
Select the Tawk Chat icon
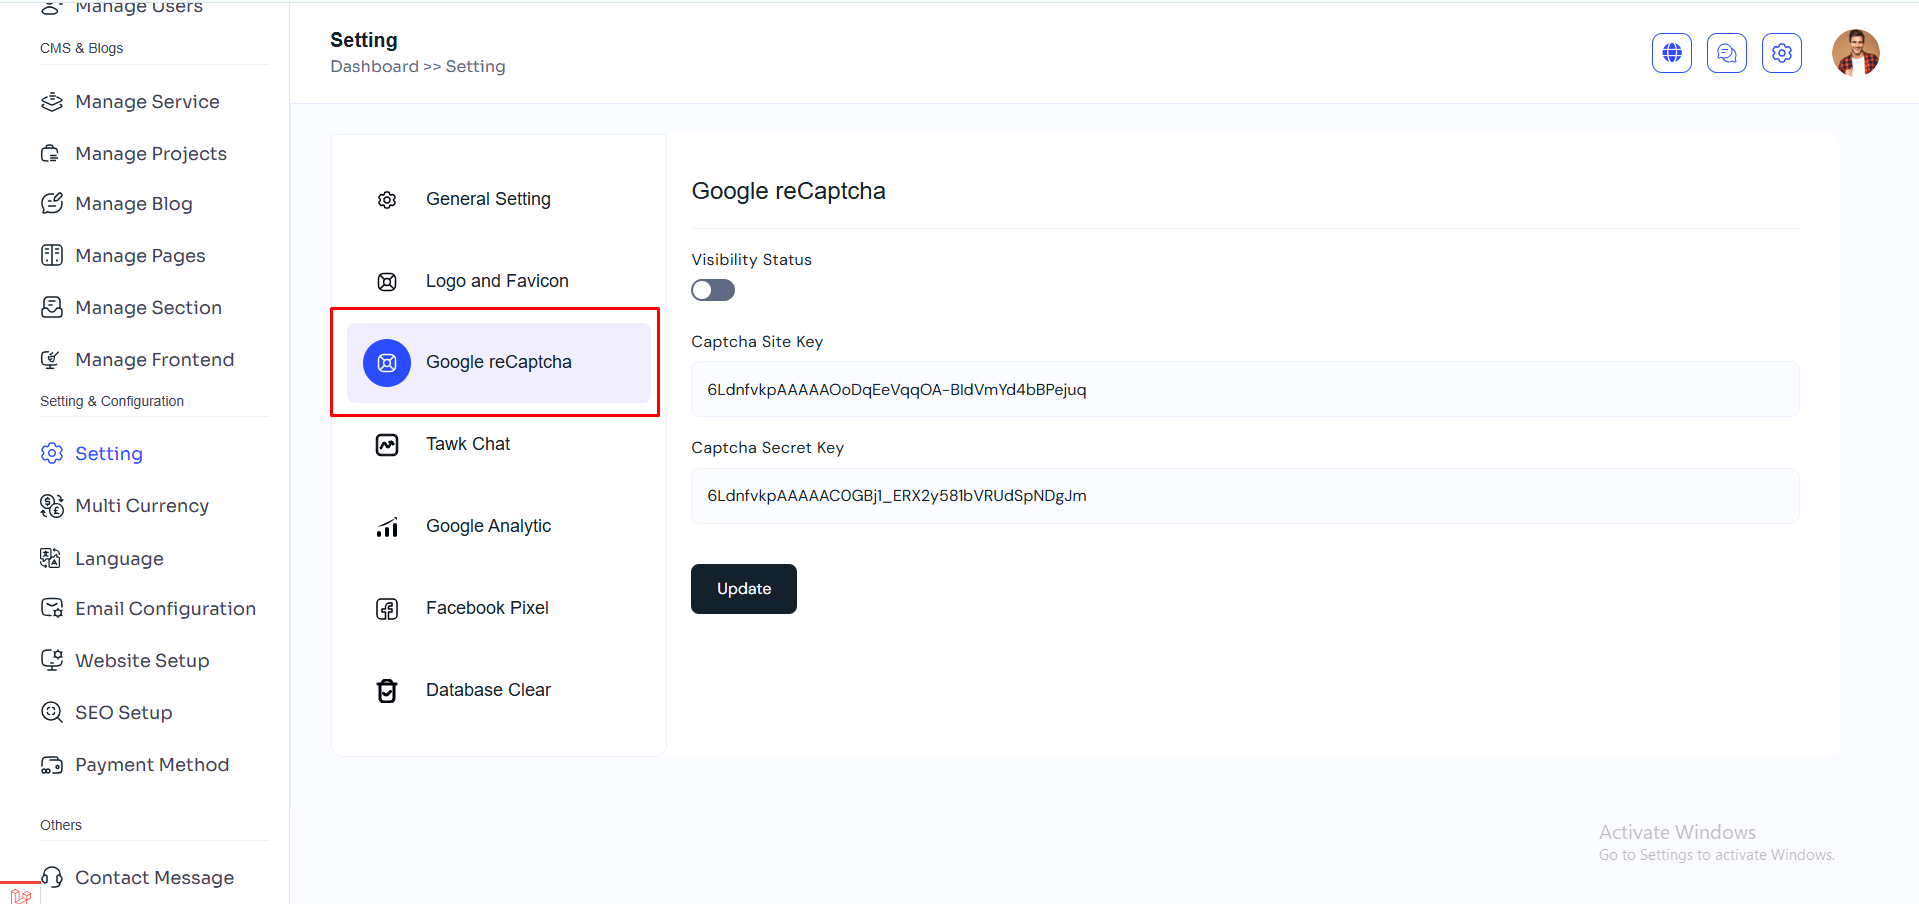[x=387, y=445]
